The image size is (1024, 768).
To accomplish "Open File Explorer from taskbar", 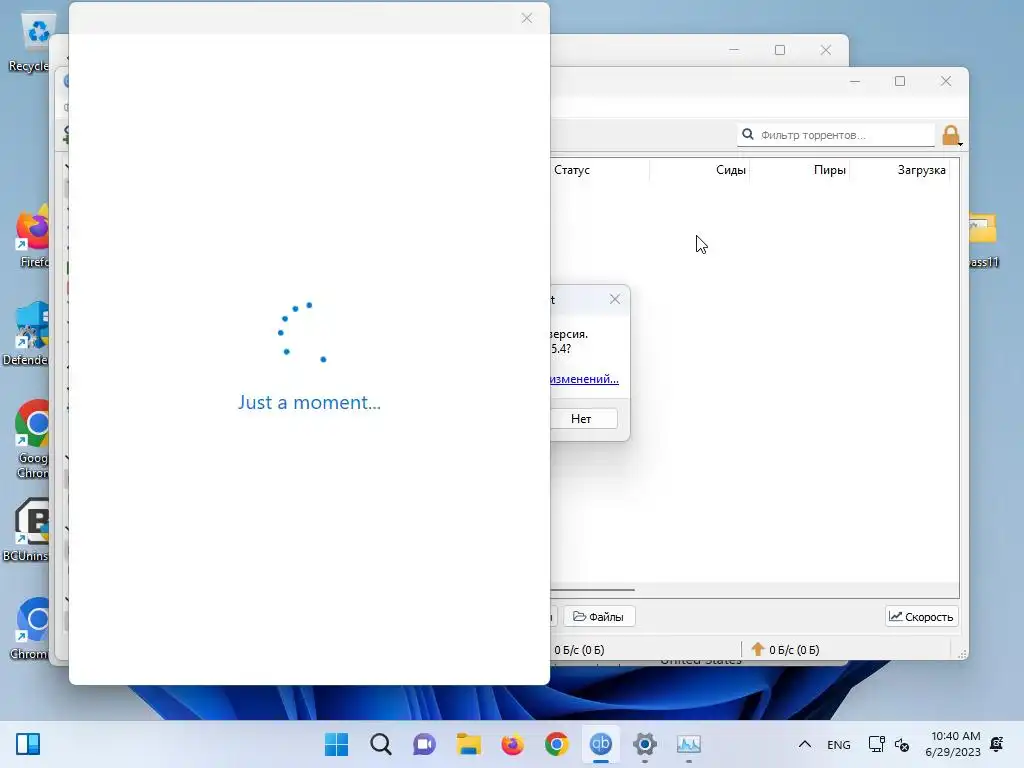I will click(468, 744).
